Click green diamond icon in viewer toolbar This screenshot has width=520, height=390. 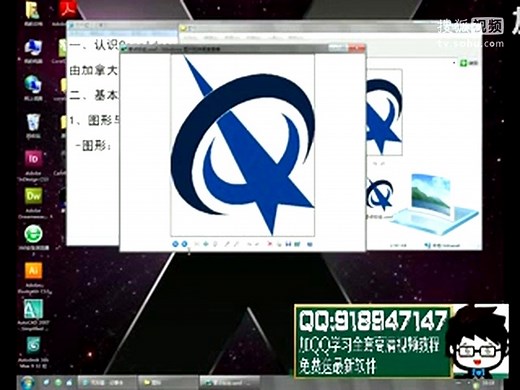[x=206, y=244]
